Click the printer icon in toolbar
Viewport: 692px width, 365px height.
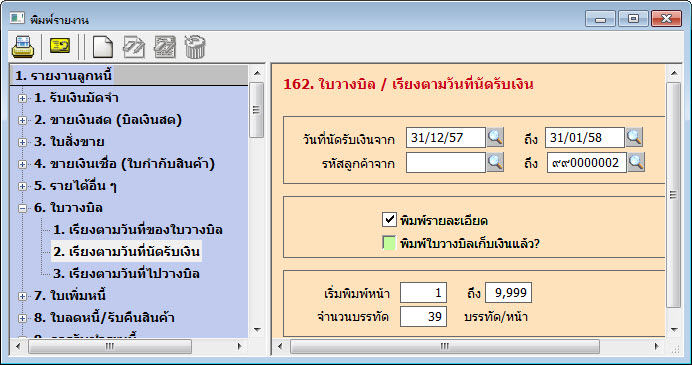[x=23, y=47]
